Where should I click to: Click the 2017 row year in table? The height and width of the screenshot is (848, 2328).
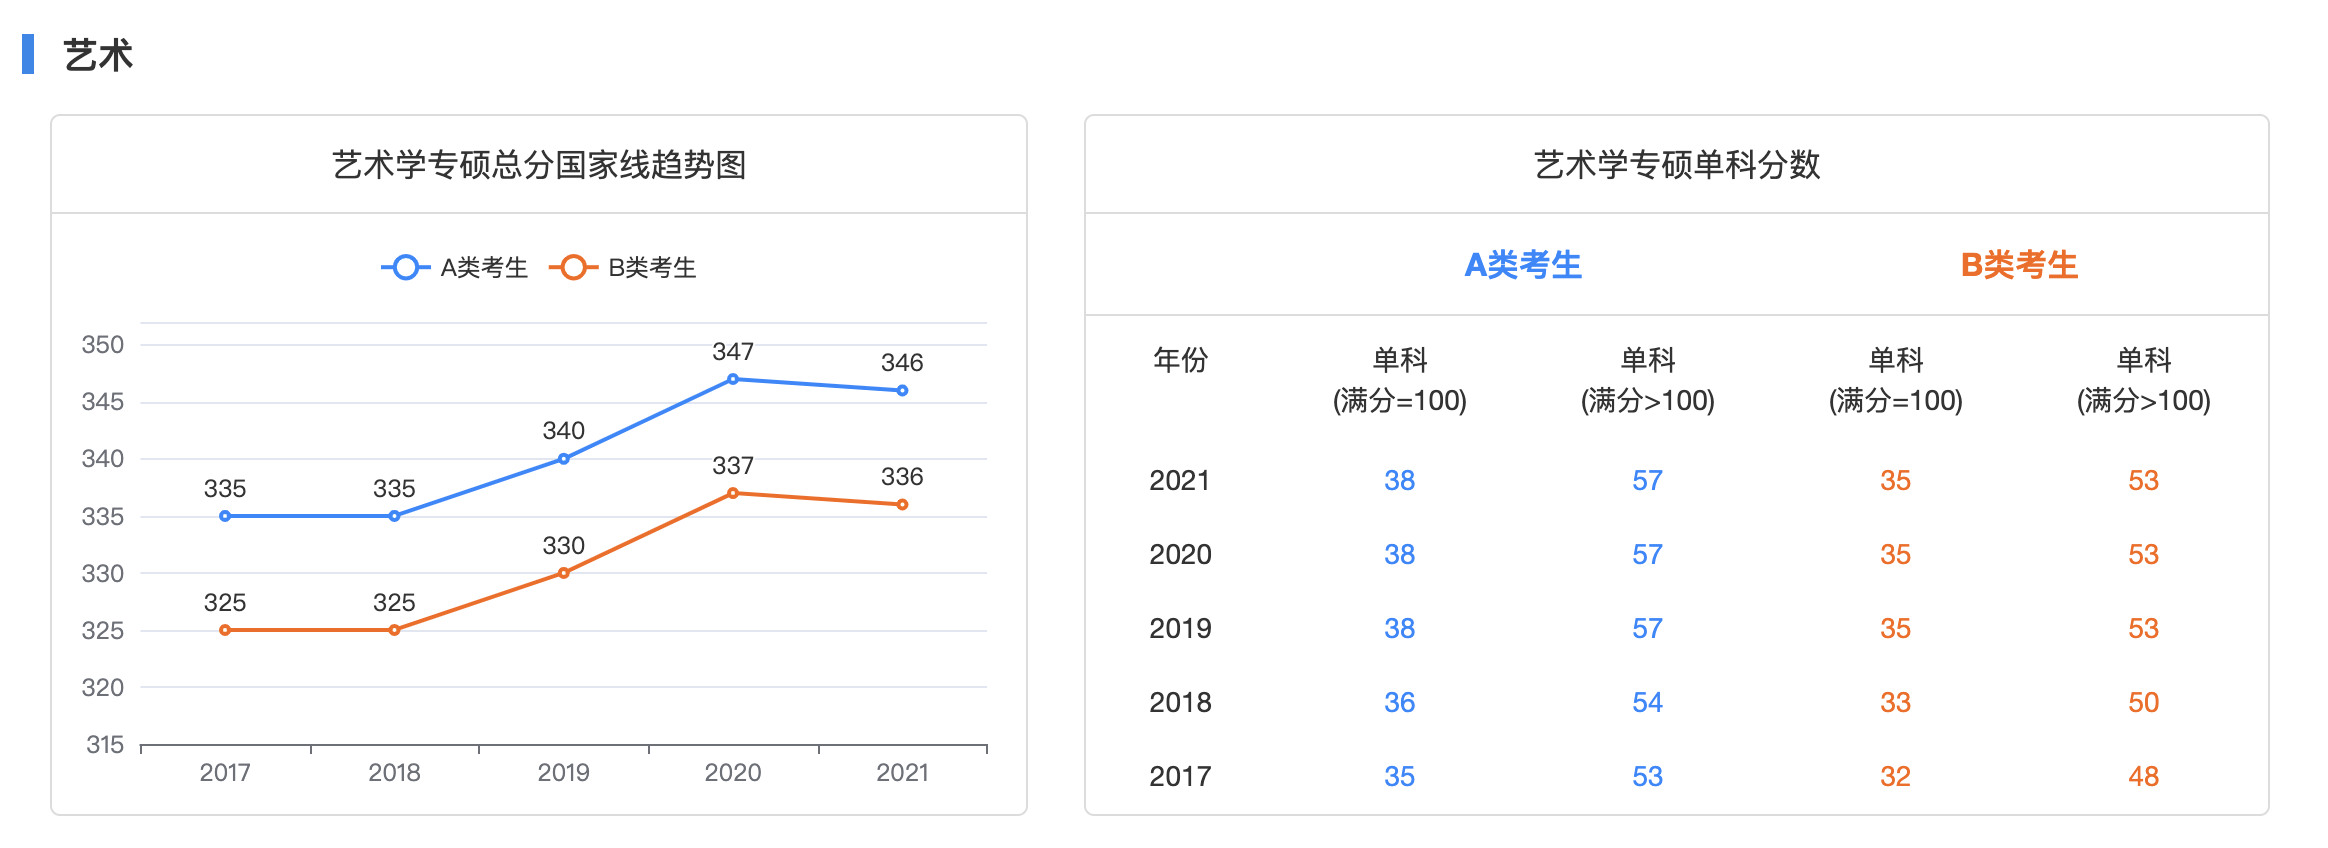click(1179, 777)
